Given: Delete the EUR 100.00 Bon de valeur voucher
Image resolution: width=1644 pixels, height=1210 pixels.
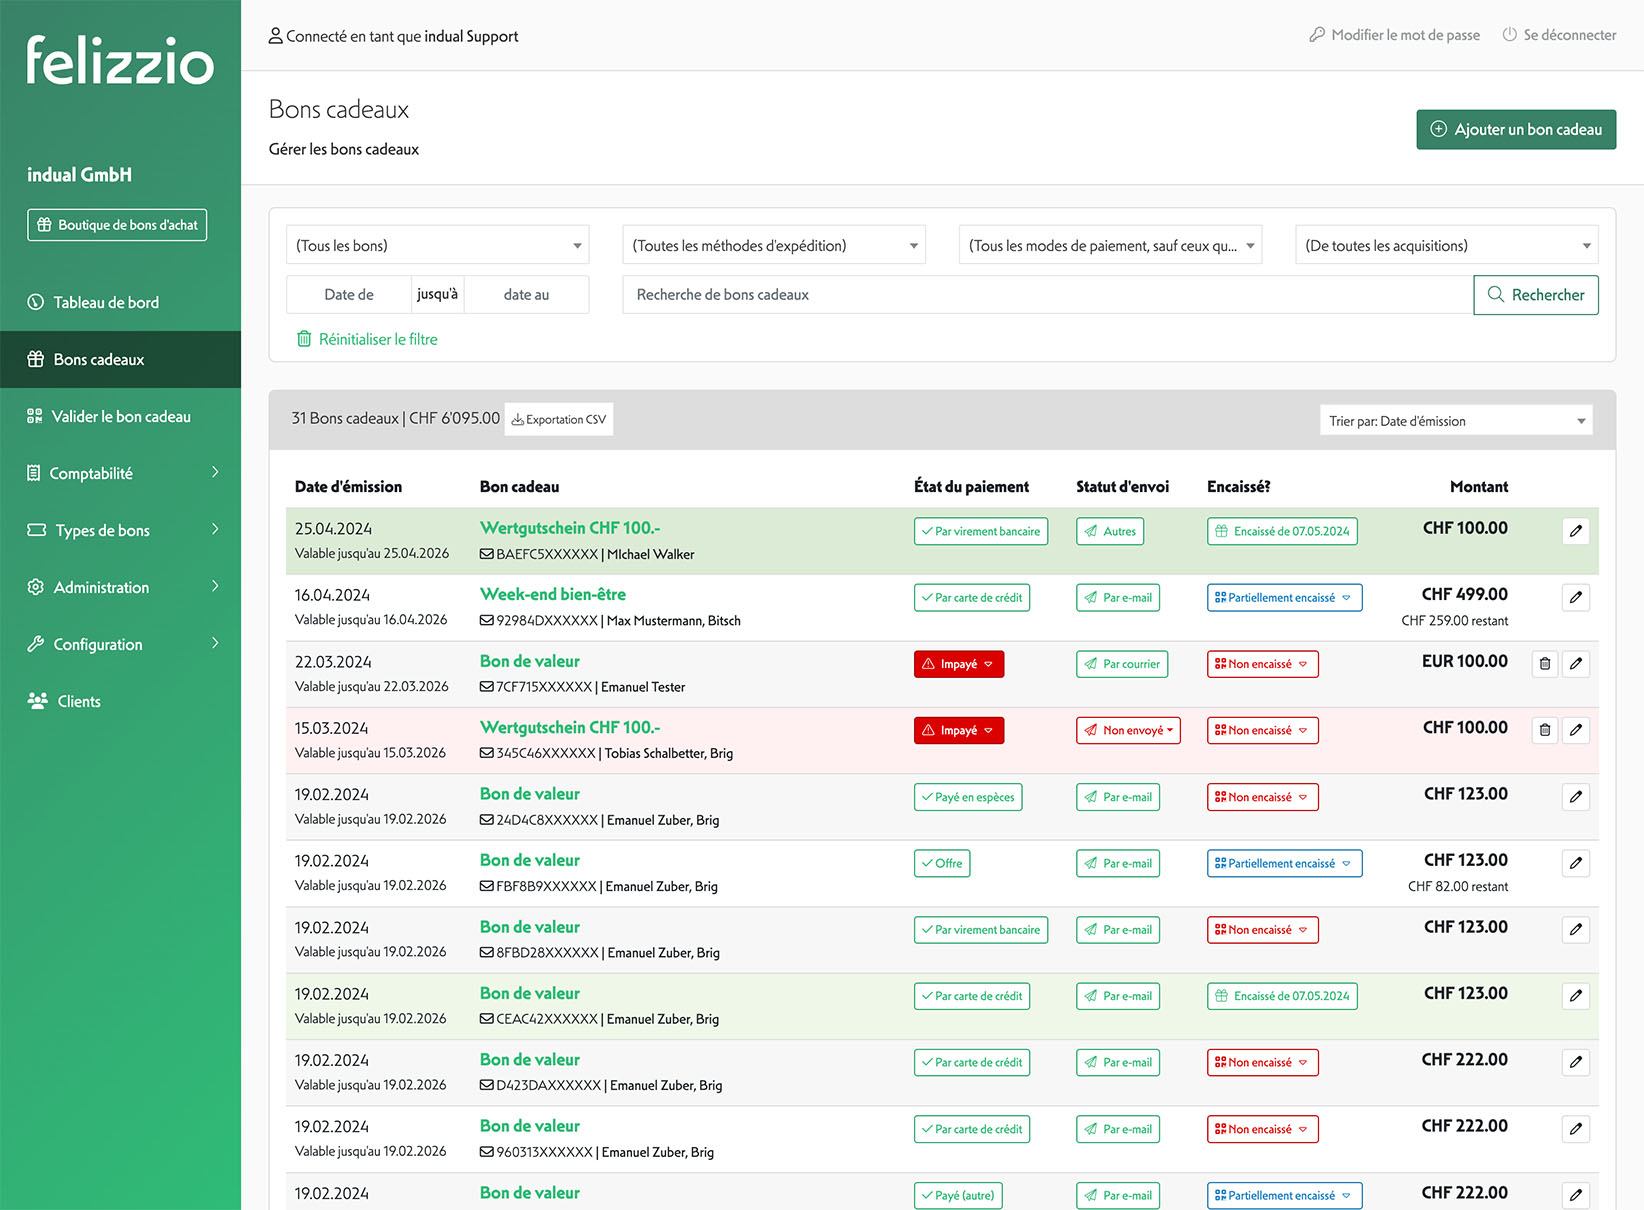Looking at the screenshot, I should [1544, 664].
